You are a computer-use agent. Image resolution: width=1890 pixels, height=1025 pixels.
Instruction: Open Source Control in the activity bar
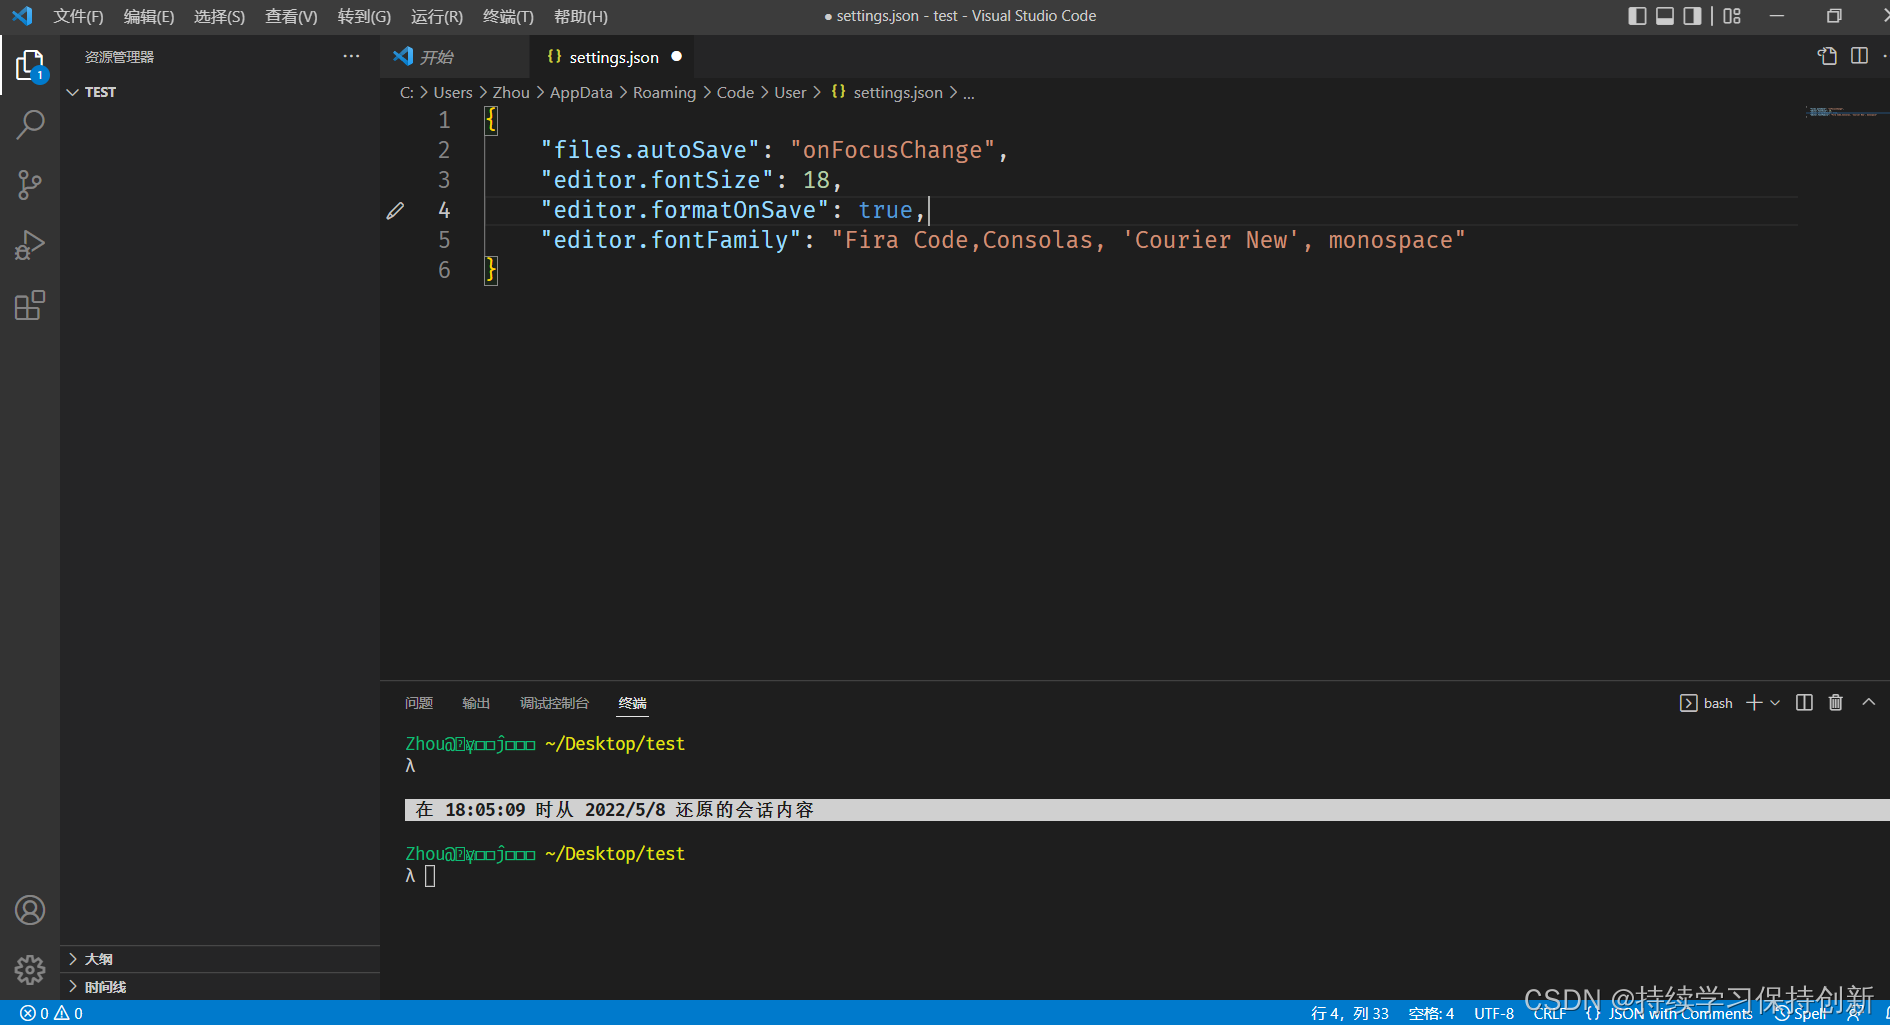[30, 184]
